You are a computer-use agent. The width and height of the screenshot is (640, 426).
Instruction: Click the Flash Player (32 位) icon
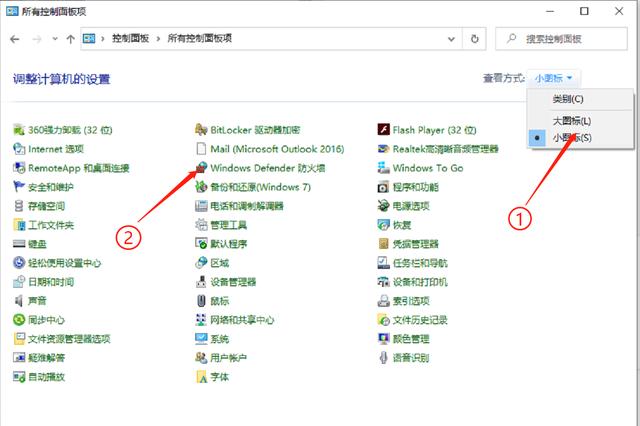tap(383, 130)
